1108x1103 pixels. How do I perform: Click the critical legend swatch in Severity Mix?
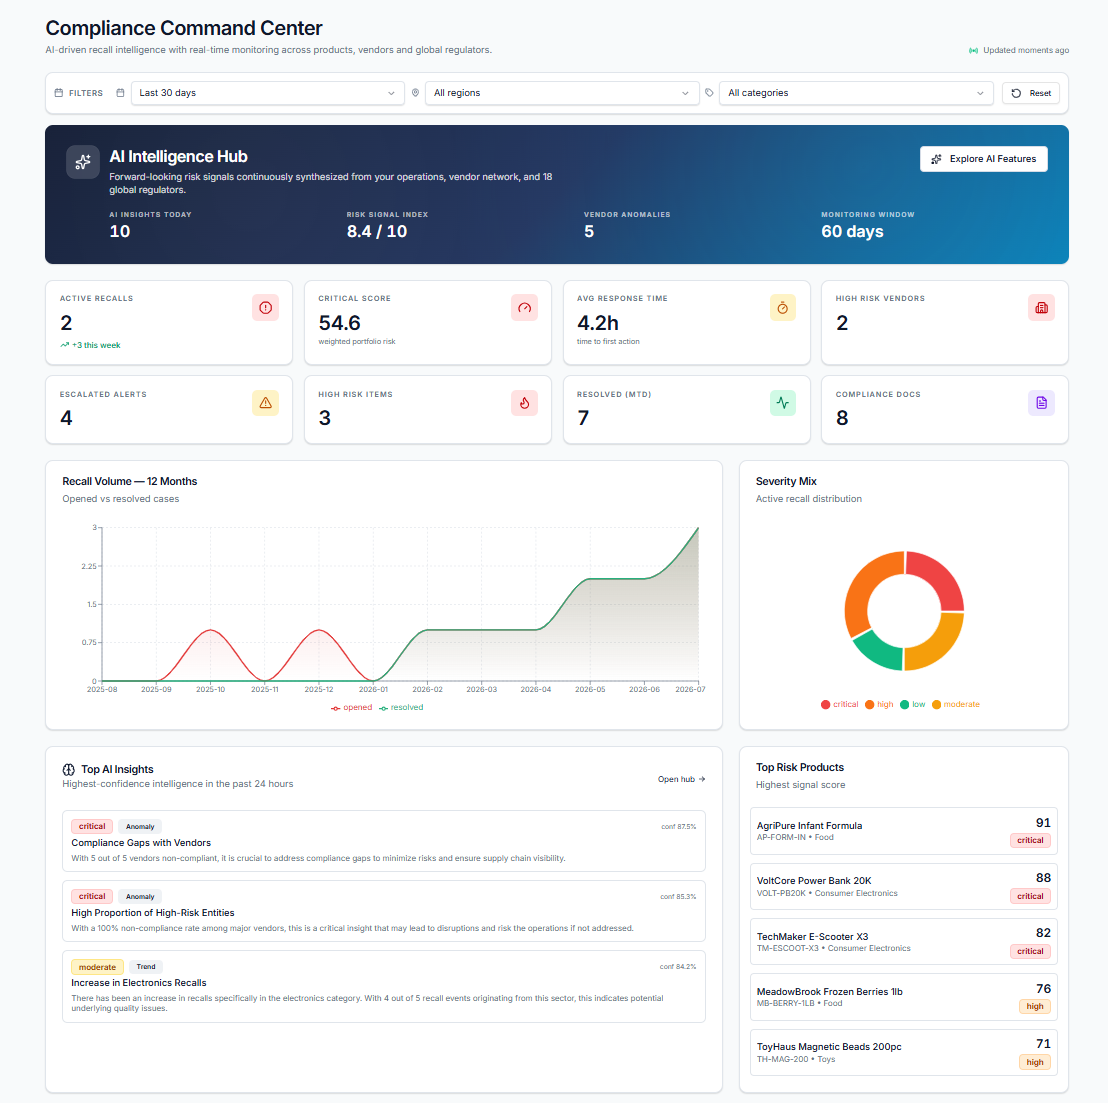pos(825,704)
